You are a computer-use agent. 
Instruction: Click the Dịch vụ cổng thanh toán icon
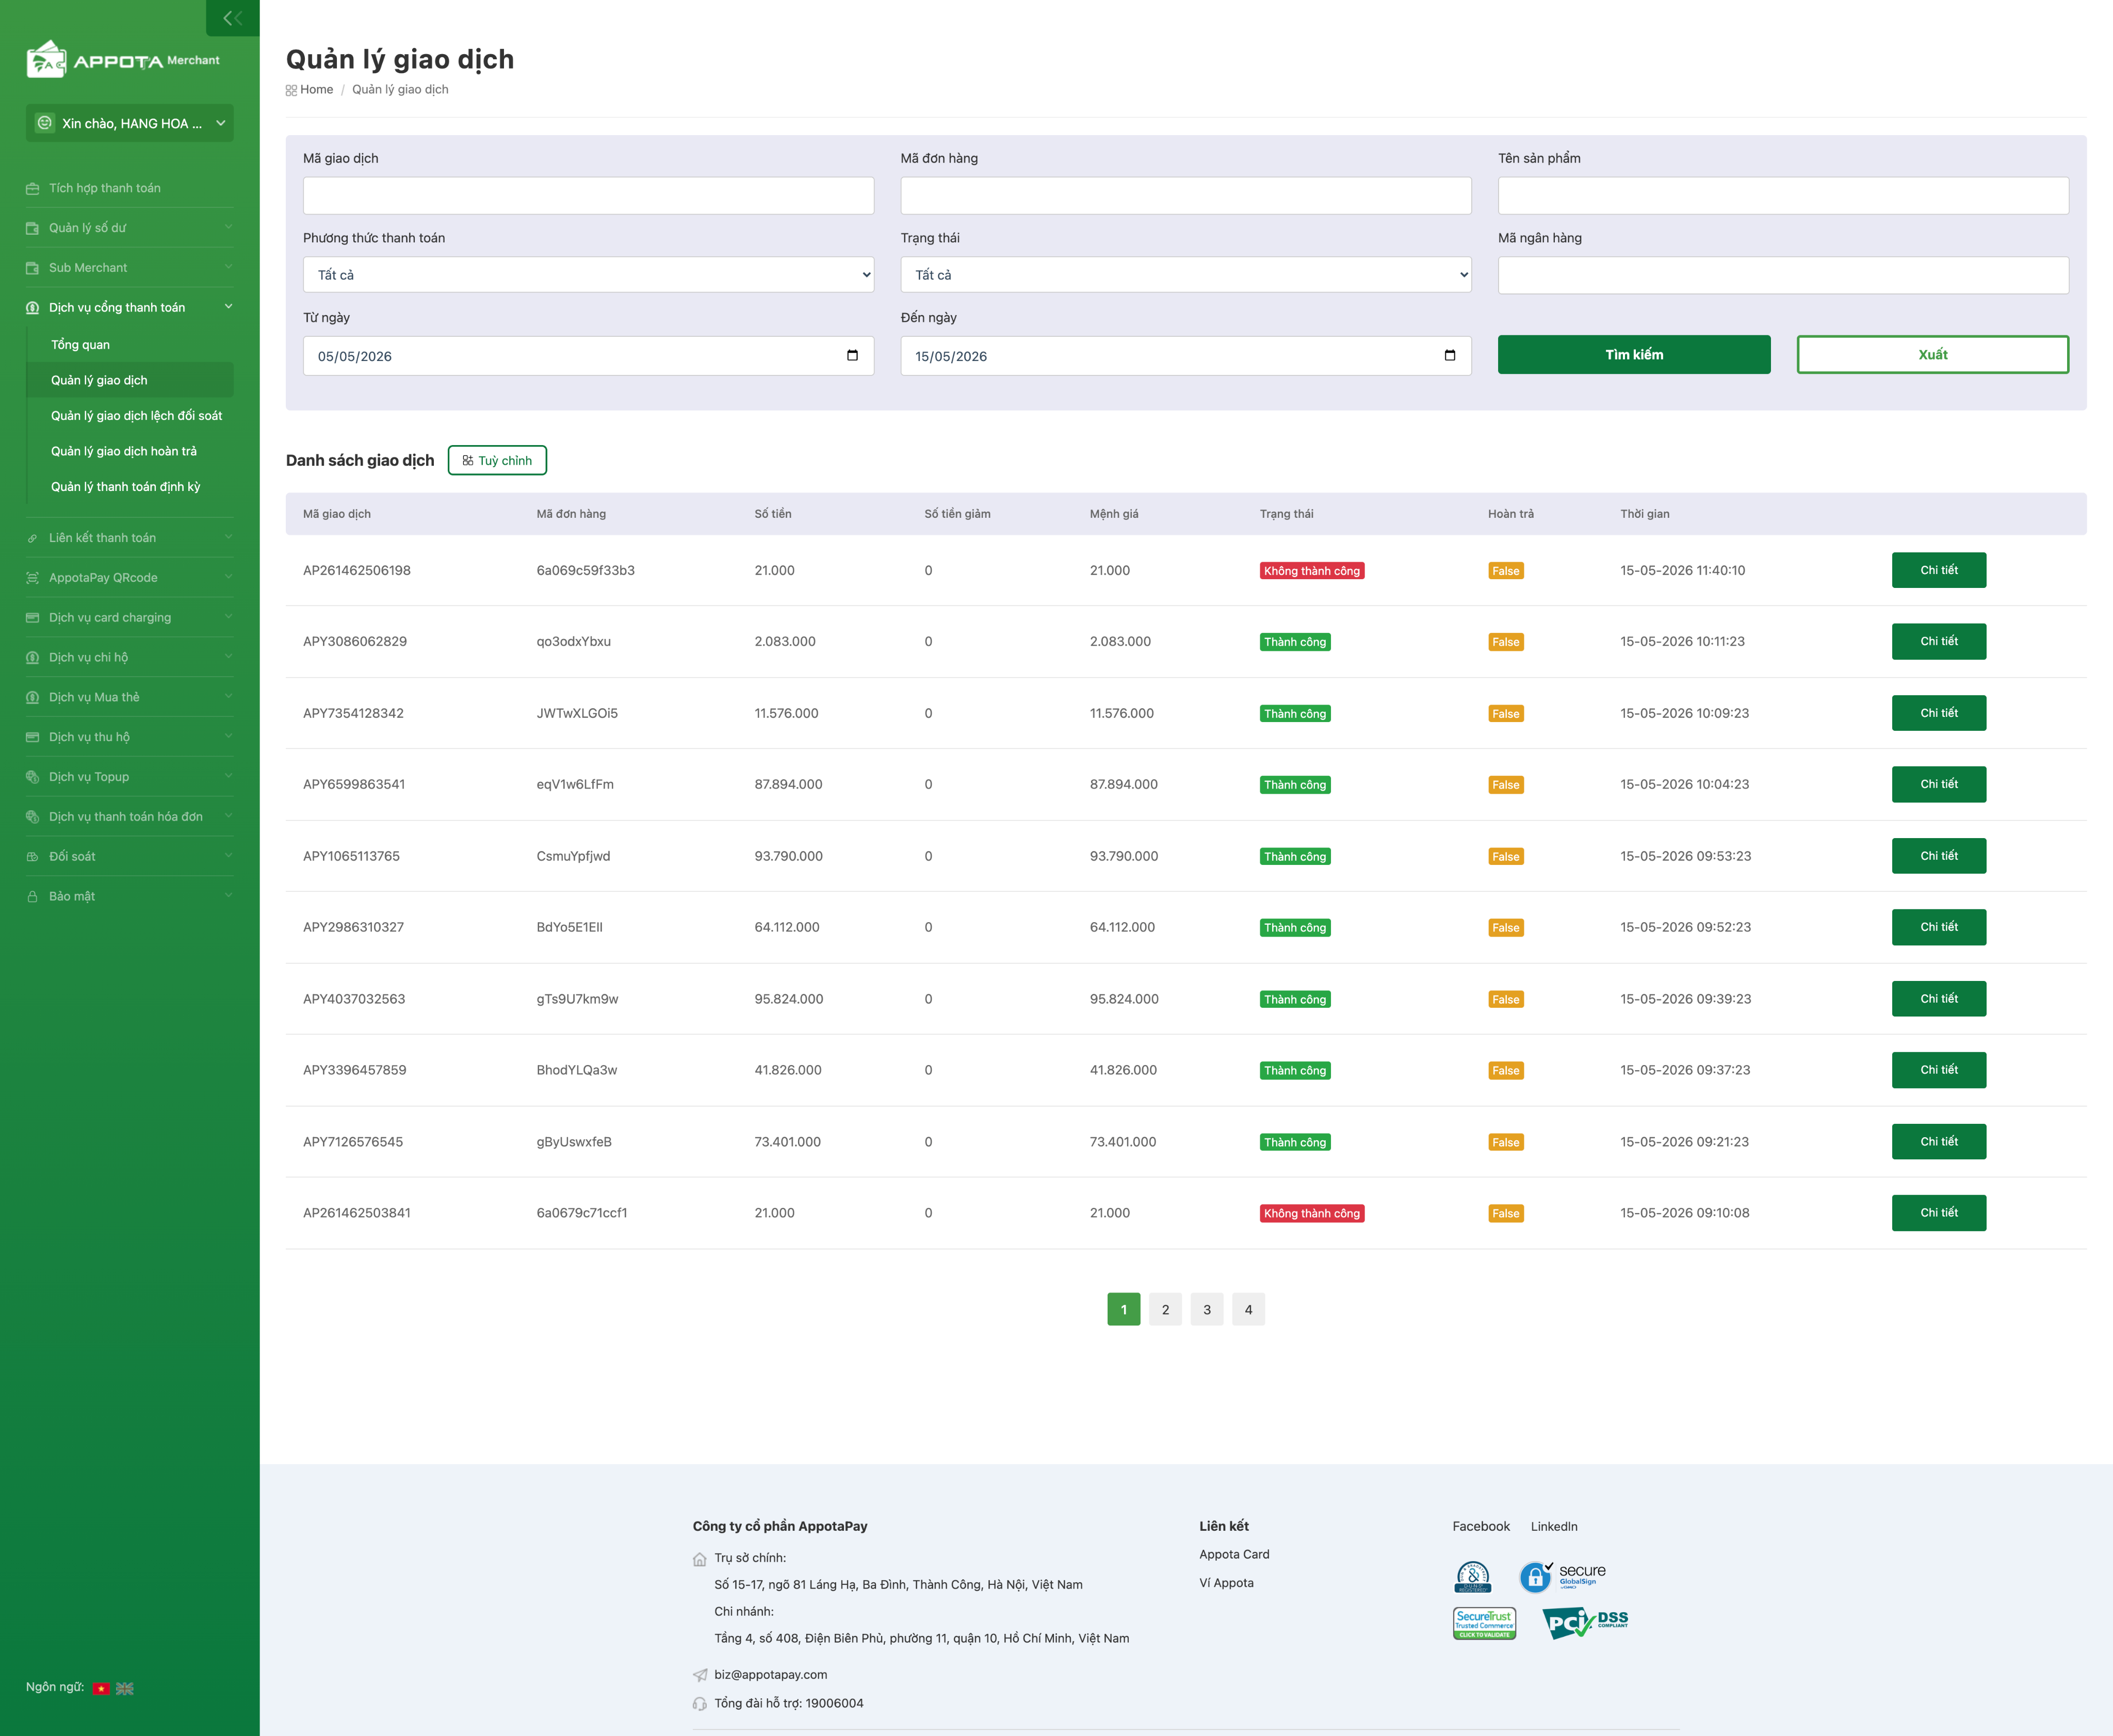(x=32, y=308)
